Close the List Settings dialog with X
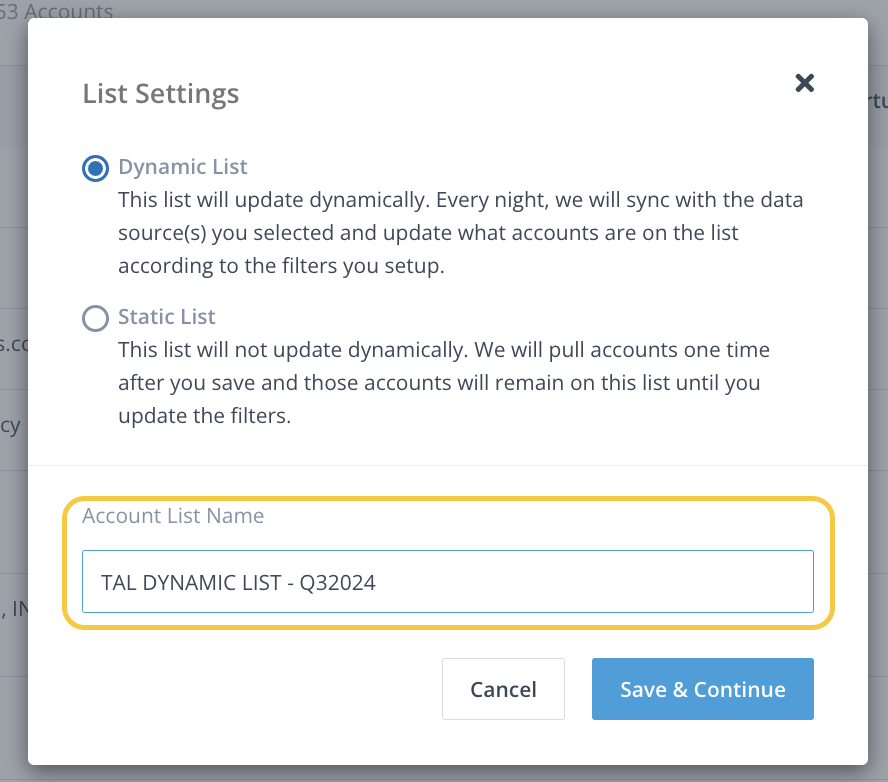888x782 pixels. point(804,83)
